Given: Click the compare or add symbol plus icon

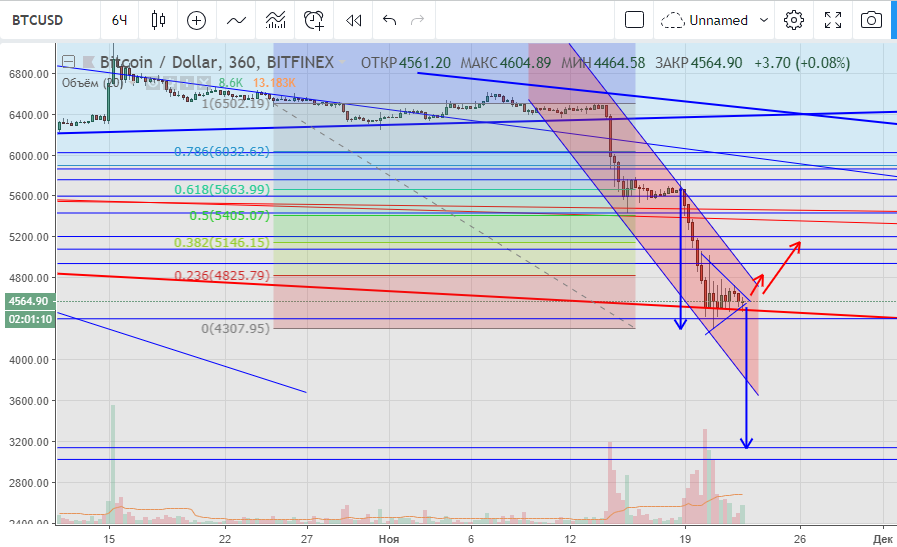Looking at the screenshot, I should pos(196,20).
